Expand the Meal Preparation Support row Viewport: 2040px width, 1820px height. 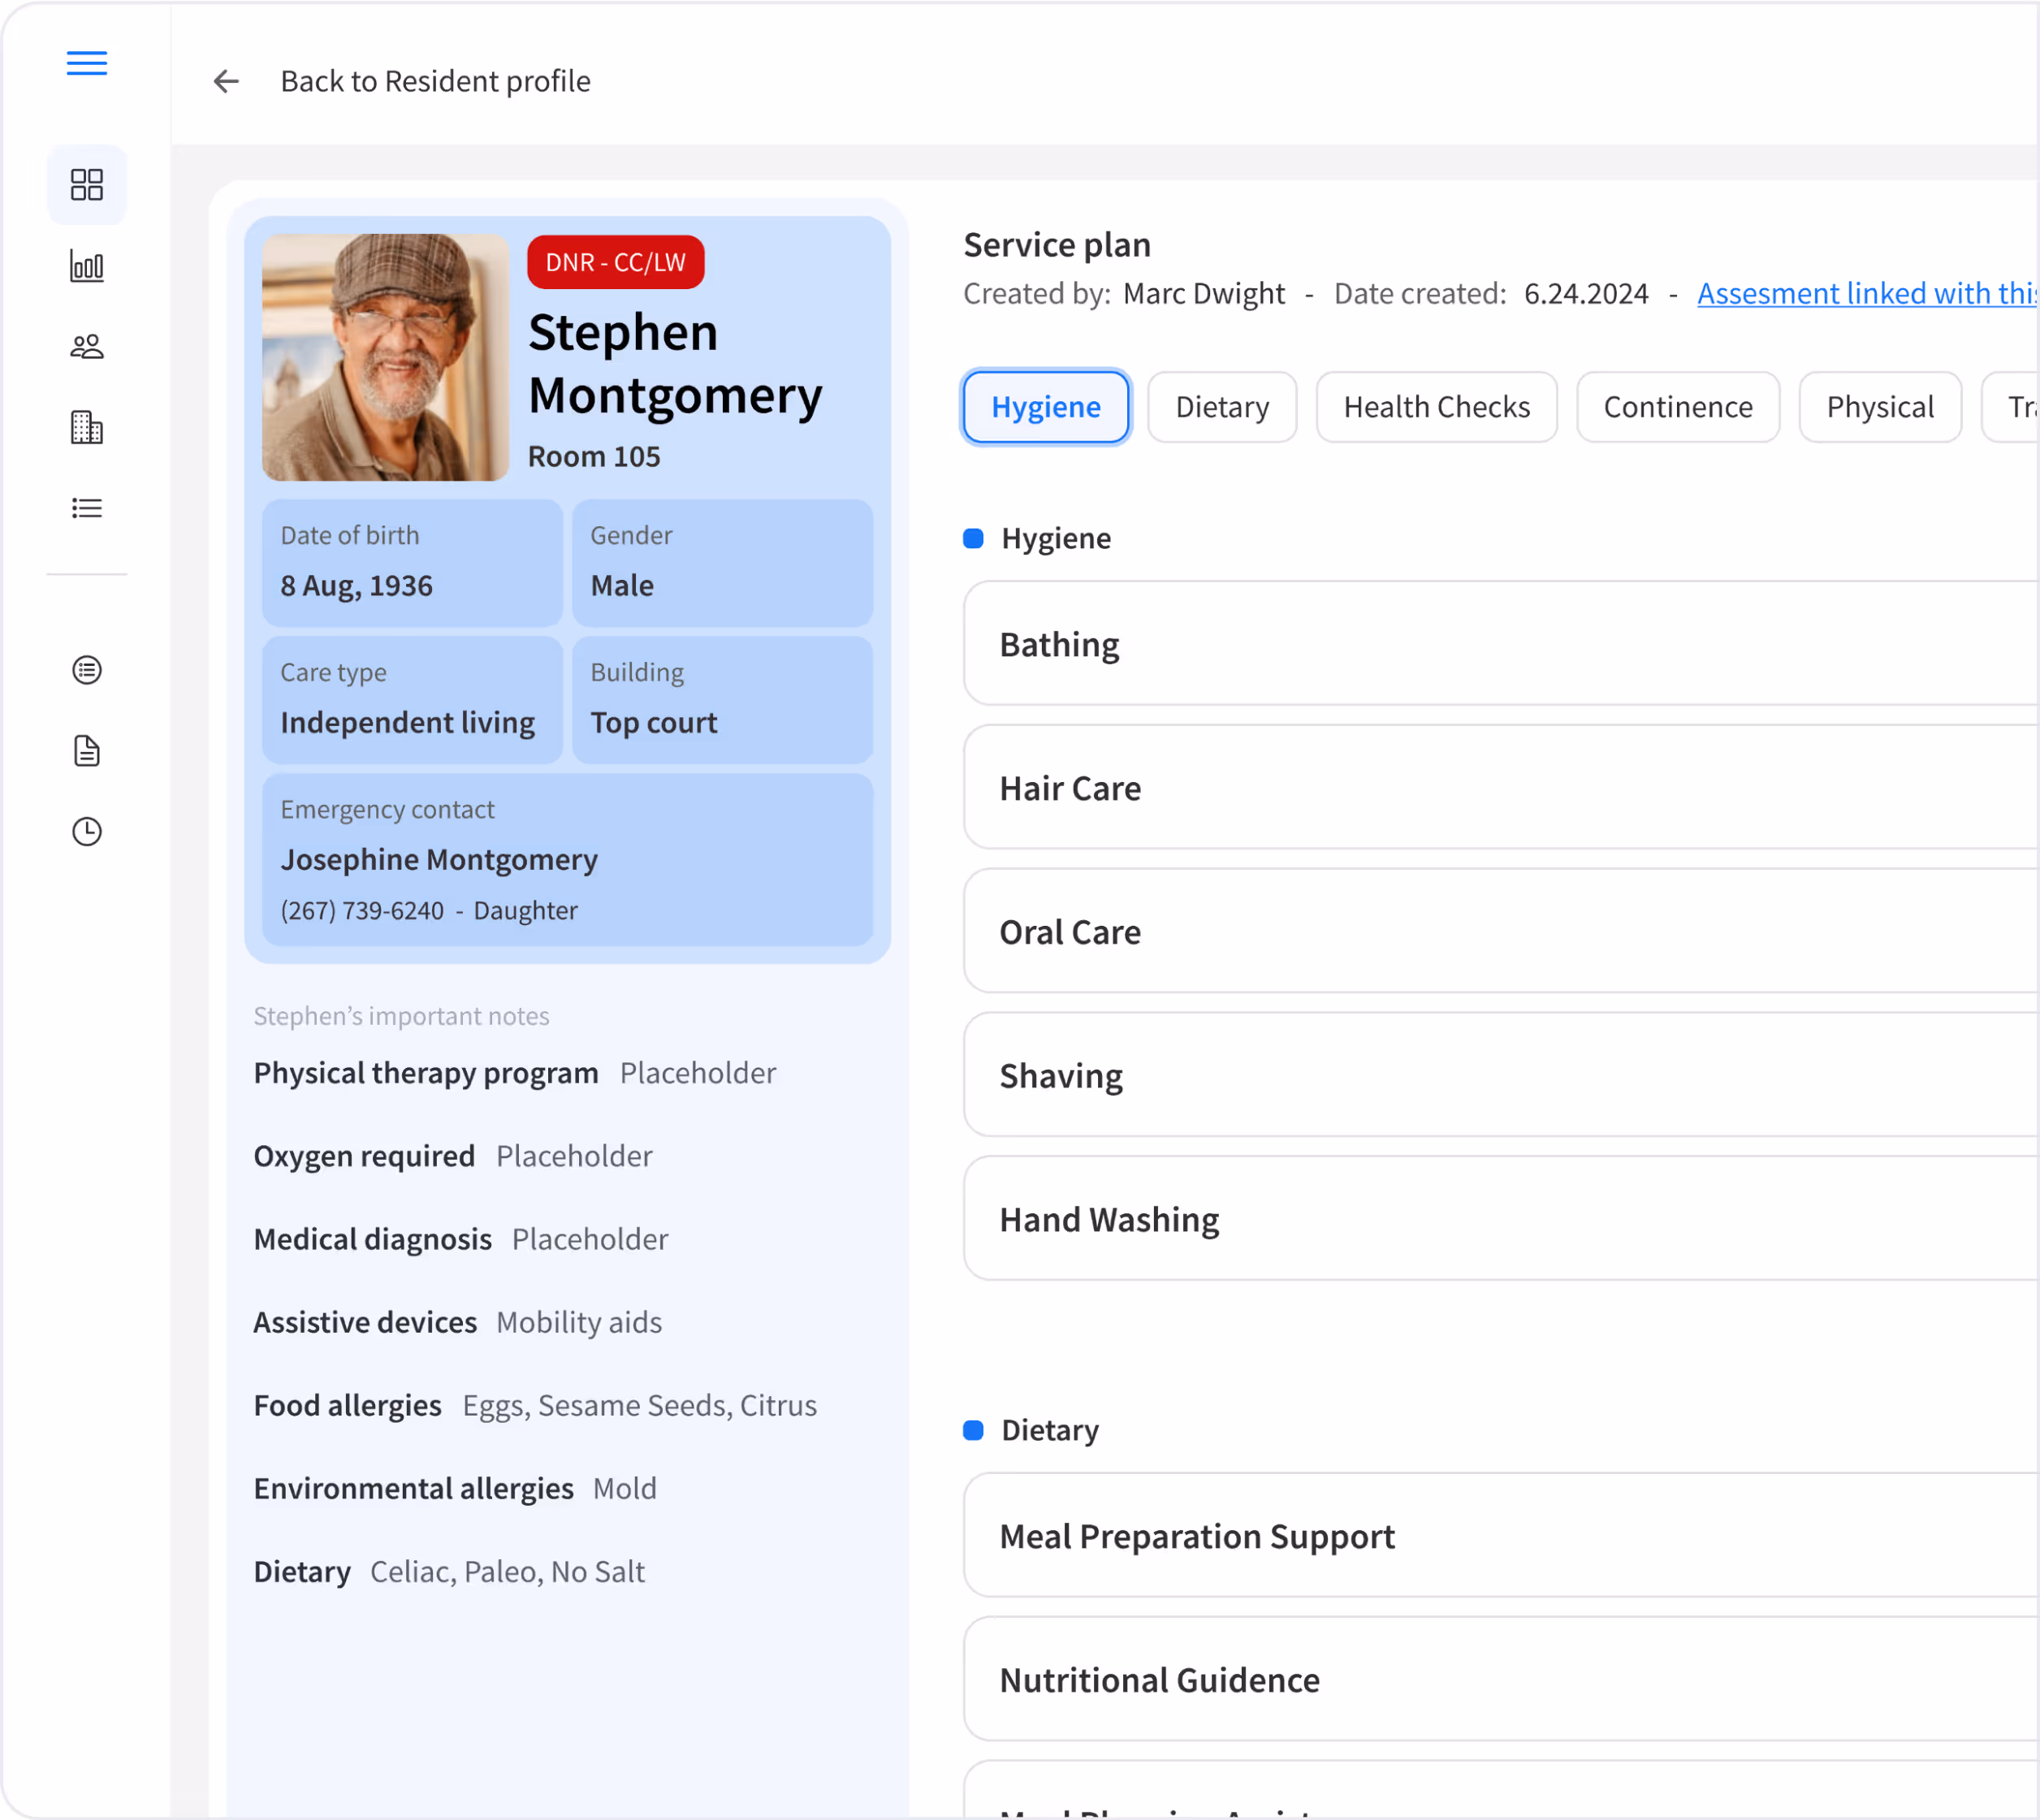(x=1498, y=1535)
